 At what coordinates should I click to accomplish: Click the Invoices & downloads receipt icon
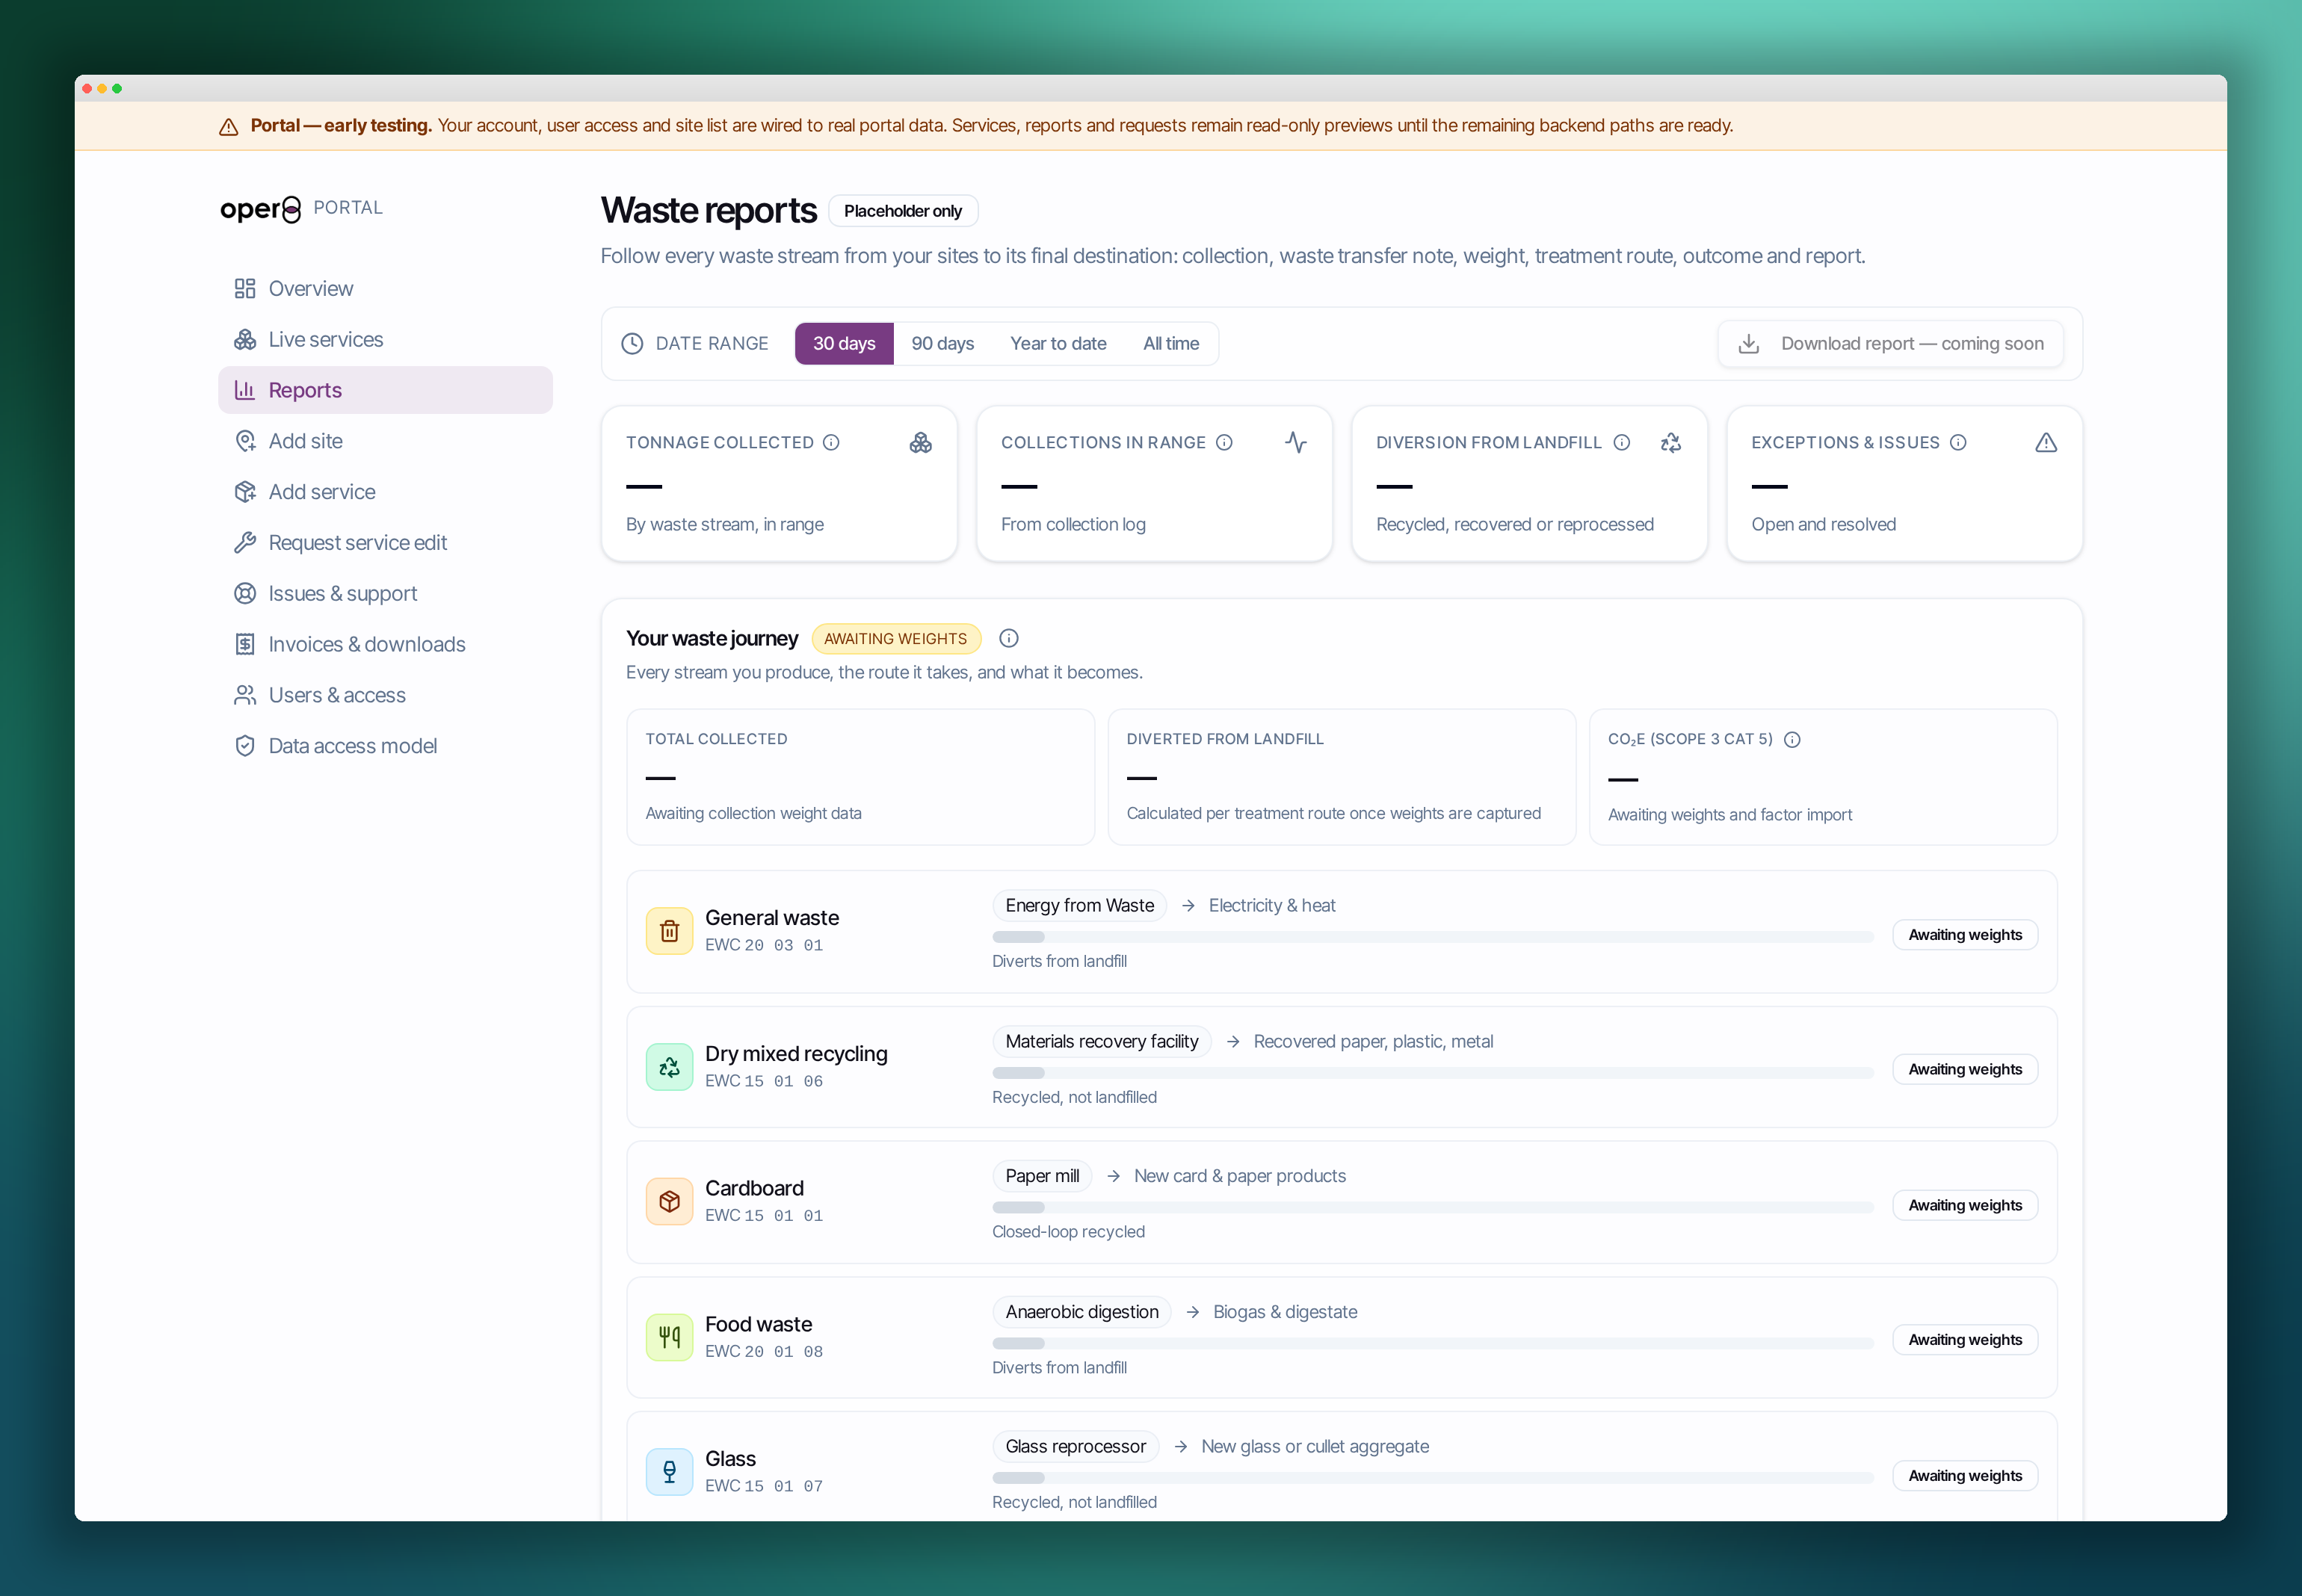click(245, 645)
